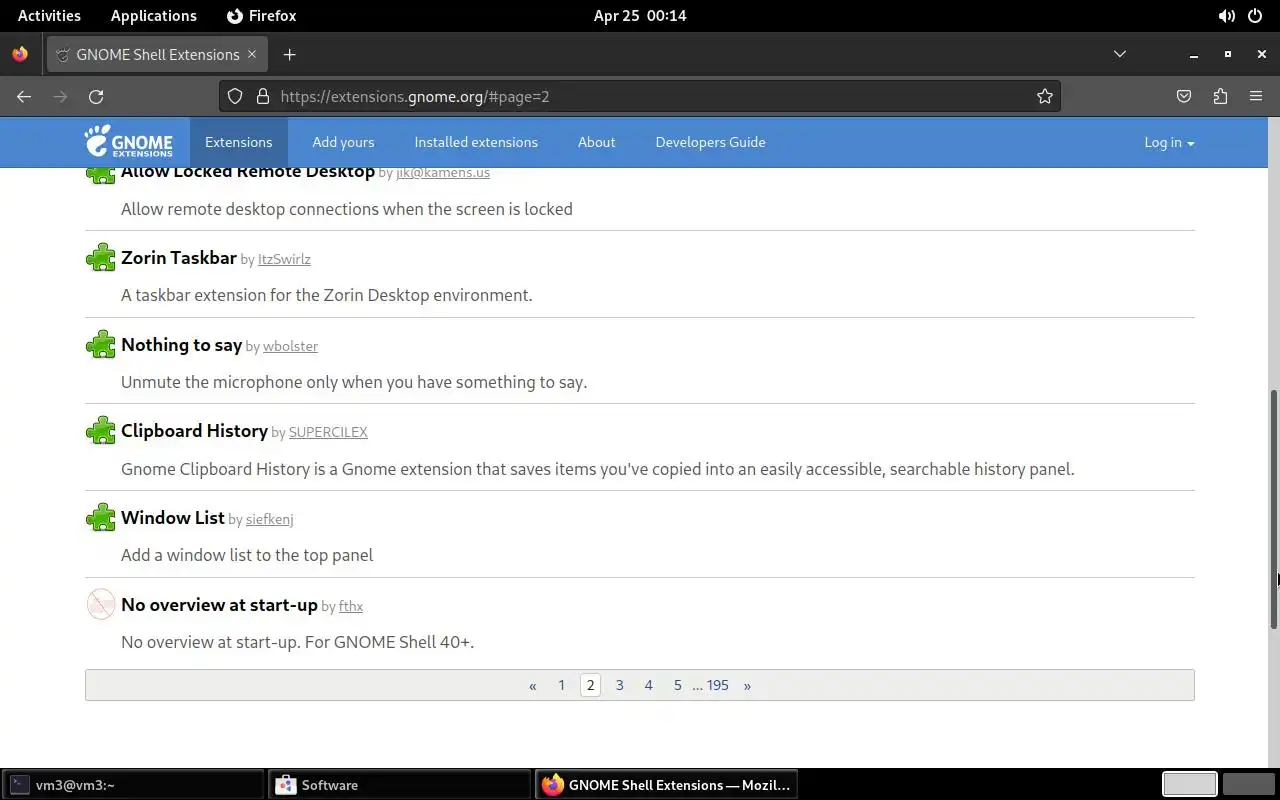Expand the Log in dropdown
The height and width of the screenshot is (800, 1280).
(1169, 142)
